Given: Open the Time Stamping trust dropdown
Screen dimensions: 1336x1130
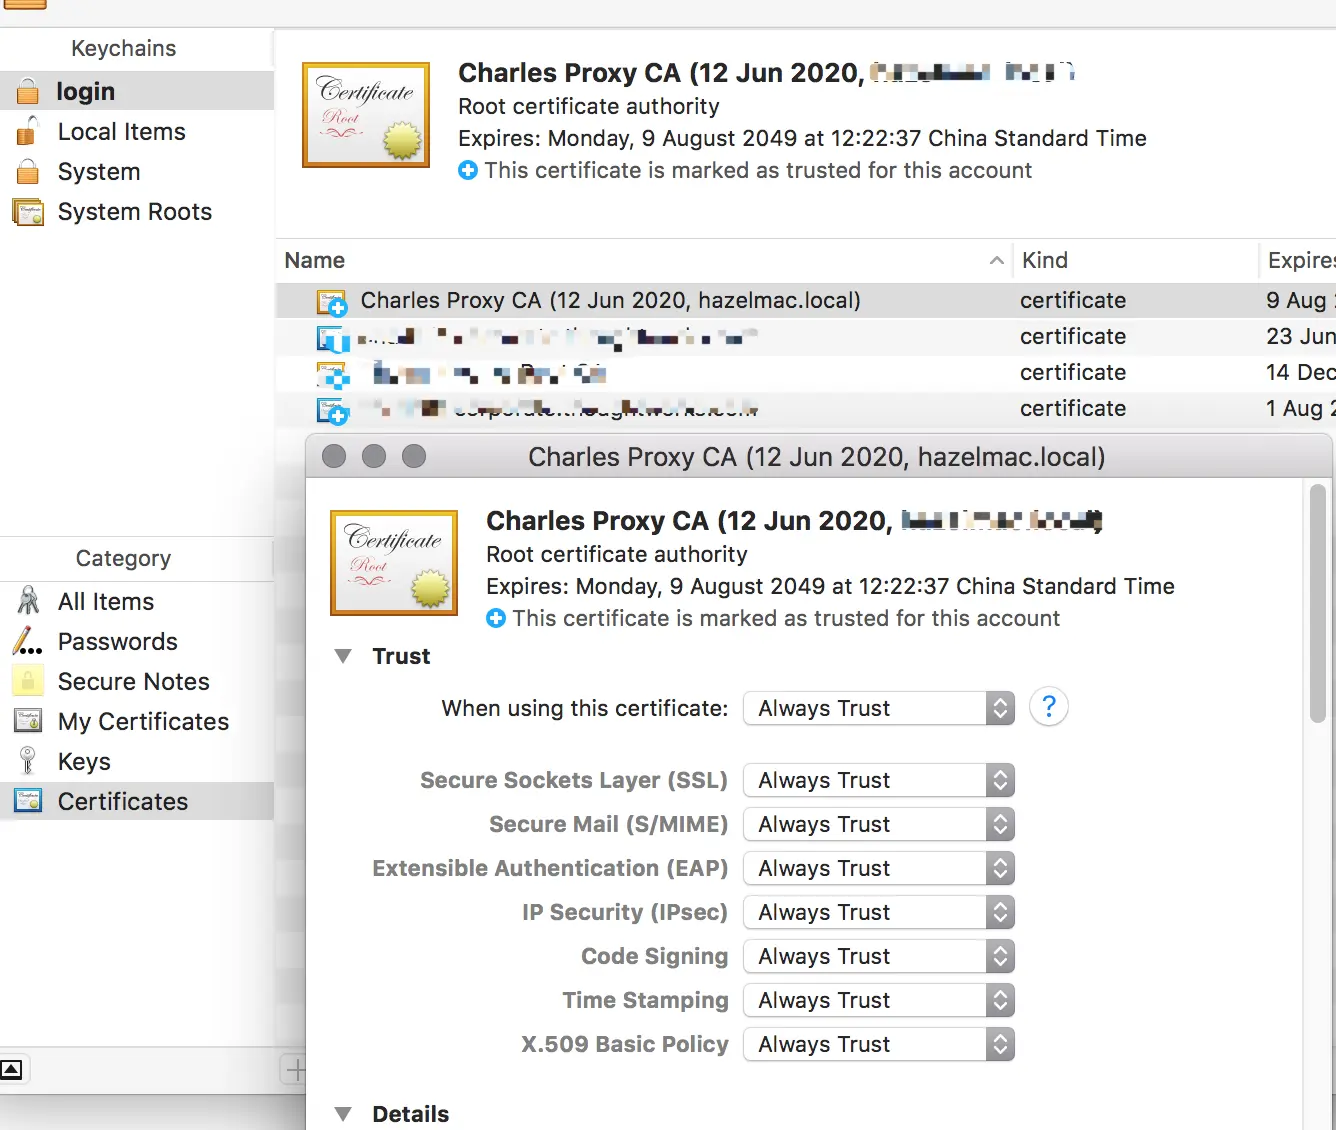Looking at the screenshot, I should pos(879,1000).
